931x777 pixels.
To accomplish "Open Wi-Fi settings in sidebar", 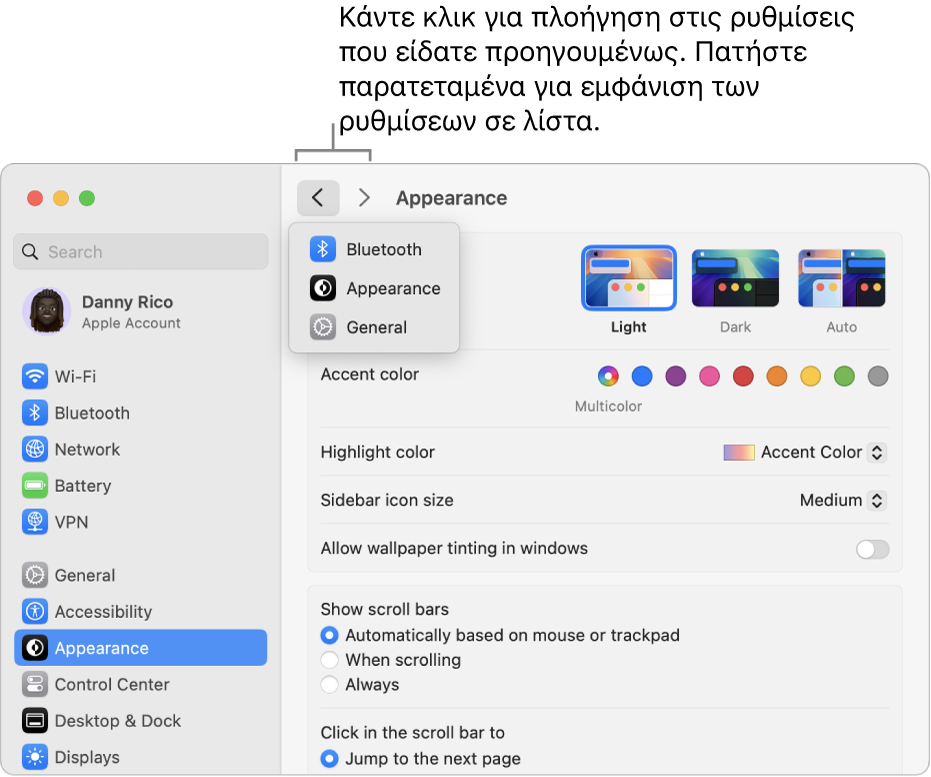I will click(141, 376).
